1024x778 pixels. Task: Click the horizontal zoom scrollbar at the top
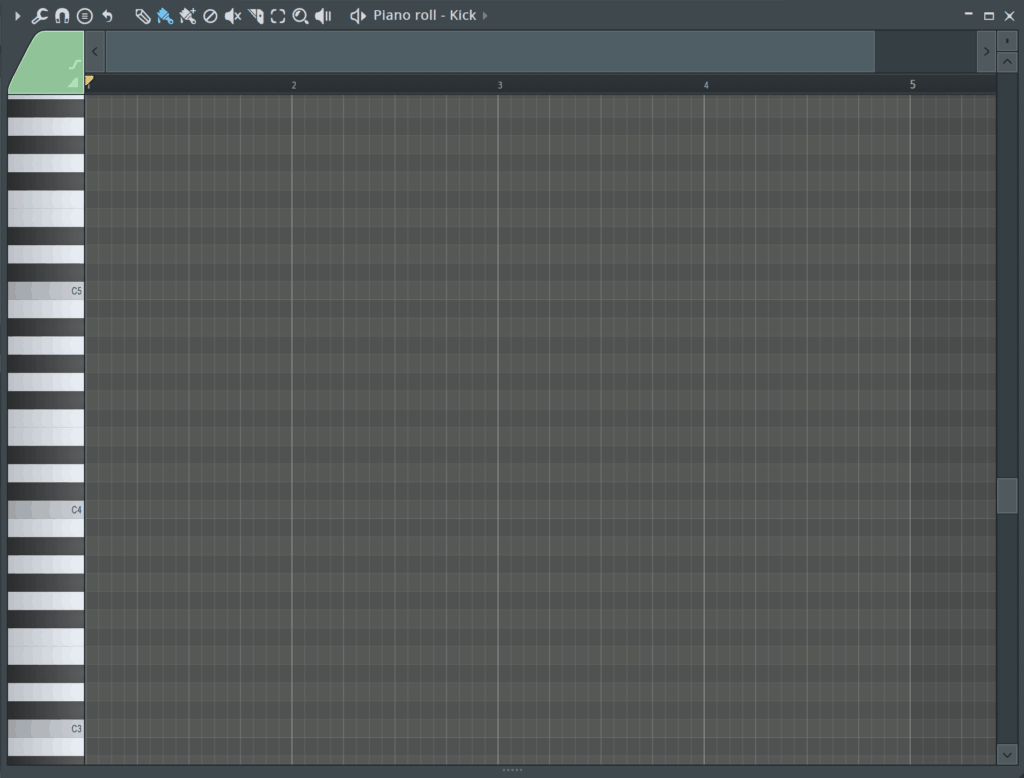coord(490,51)
